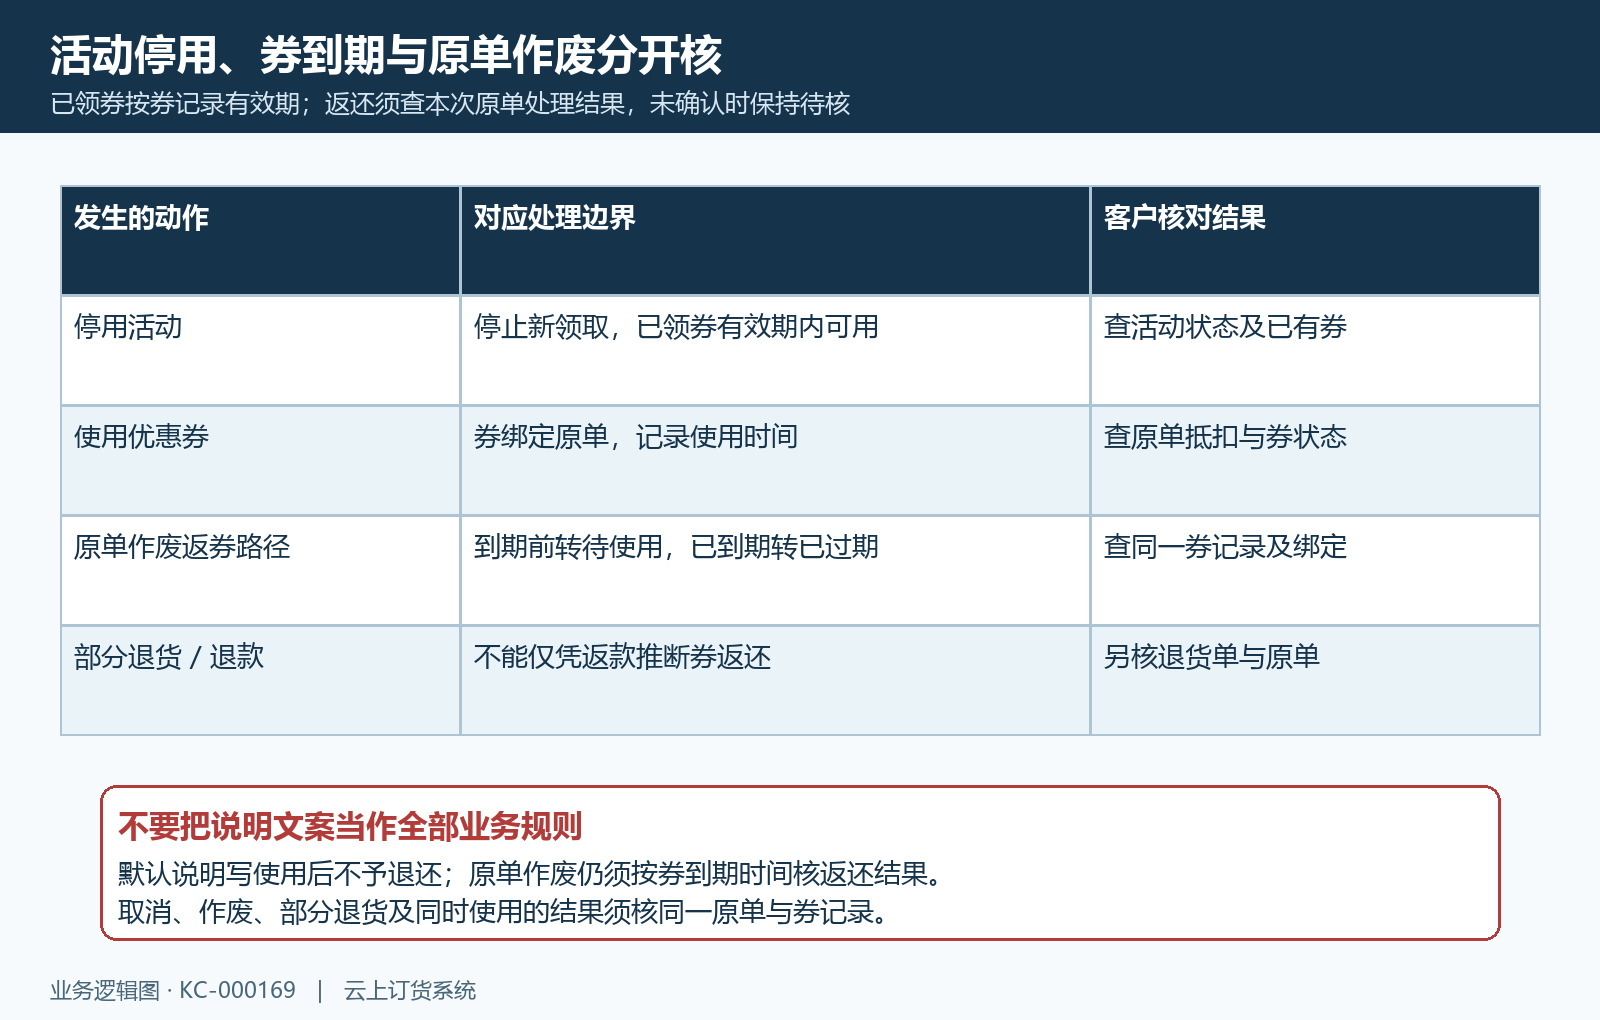Select the cell 停止新领取，已领券有效期内可用
The height and width of the screenshot is (1020, 1600).
pyautogui.click(x=775, y=350)
